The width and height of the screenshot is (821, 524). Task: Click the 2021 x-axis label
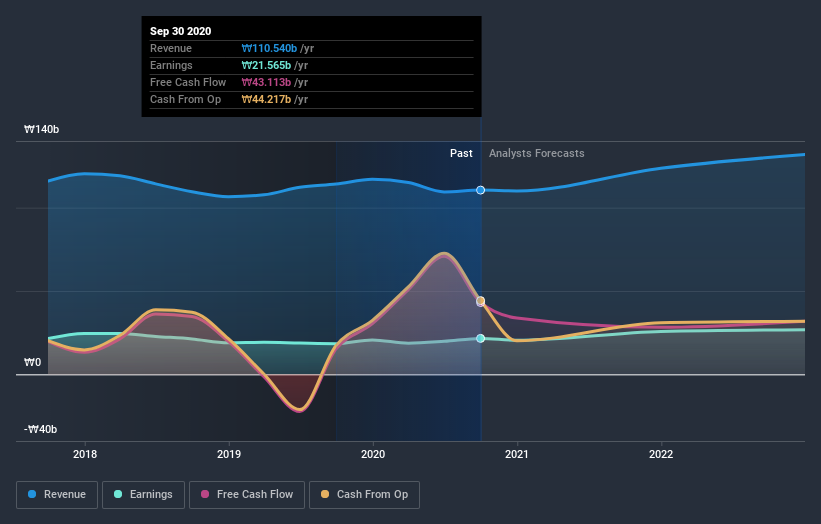(x=517, y=454)
